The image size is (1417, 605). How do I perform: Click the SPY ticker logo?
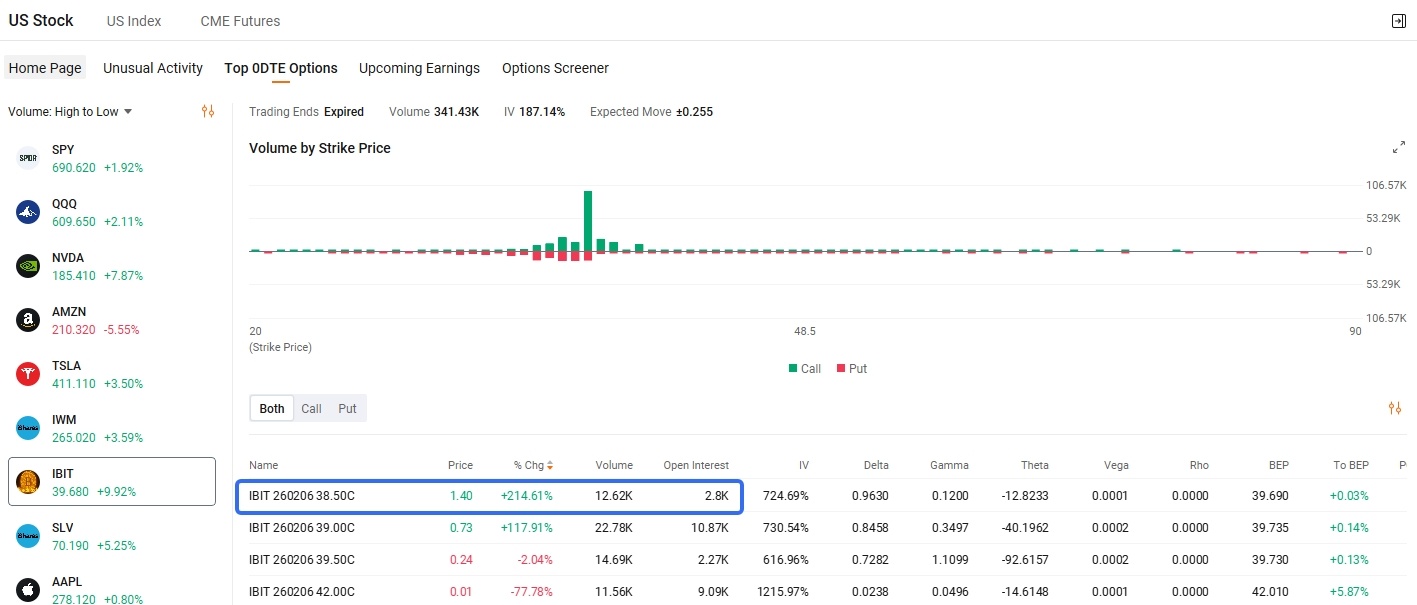(x=28, y=158)
